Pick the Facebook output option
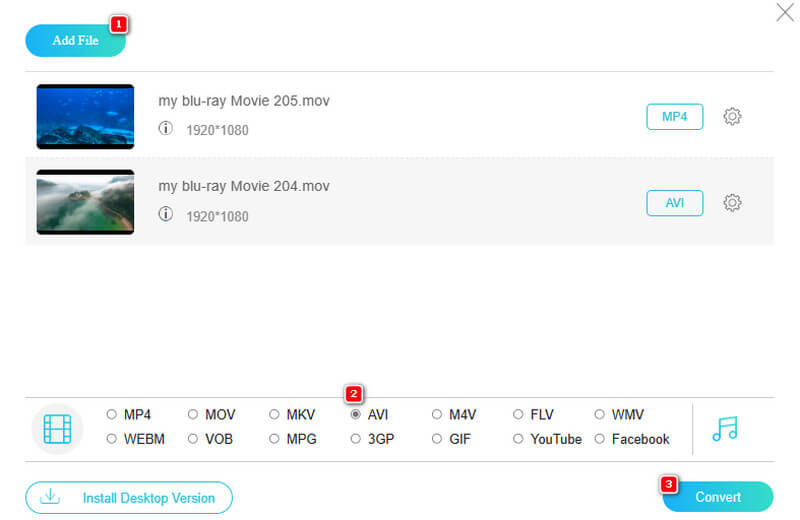The height and width of the screenshot is (520, 800). pyautogui.click(x=600, y=439)
